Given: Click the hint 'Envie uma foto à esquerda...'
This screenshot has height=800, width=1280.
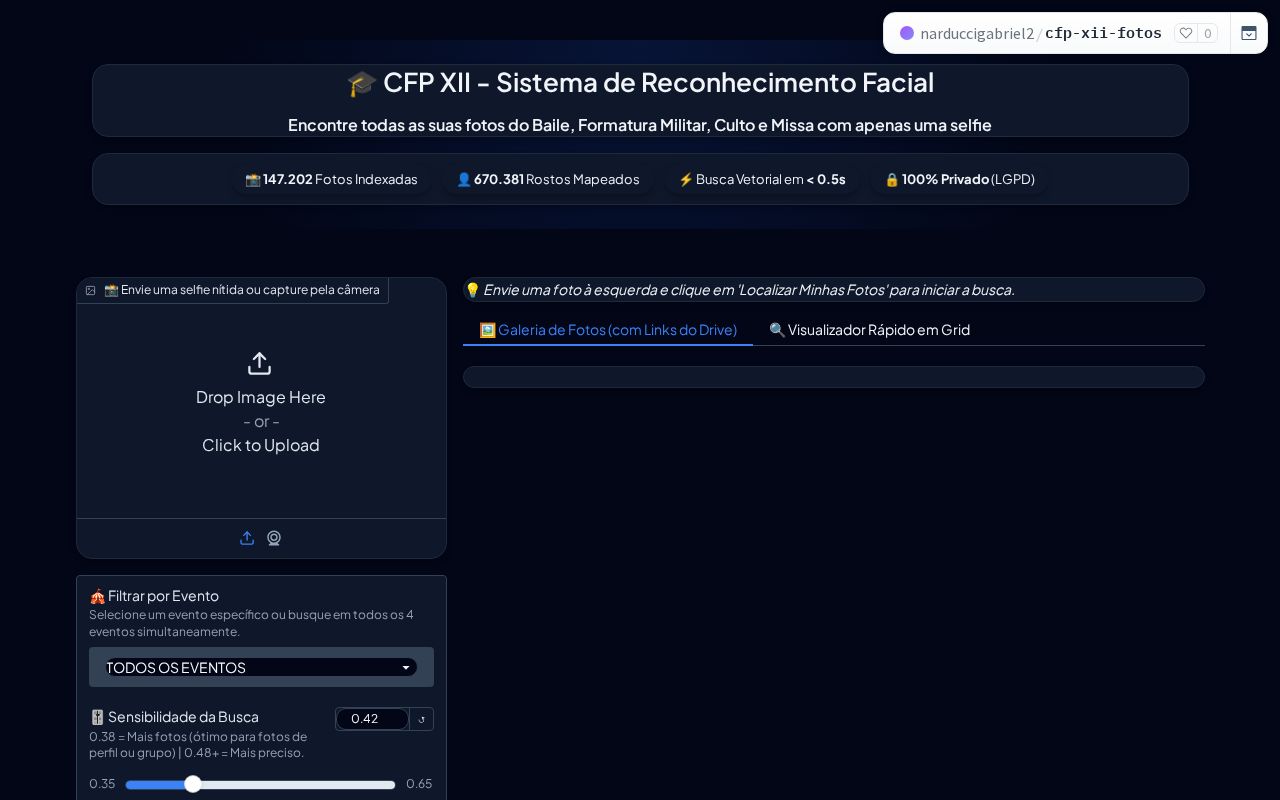Looking at the screenshot, I should click(740, 290).
